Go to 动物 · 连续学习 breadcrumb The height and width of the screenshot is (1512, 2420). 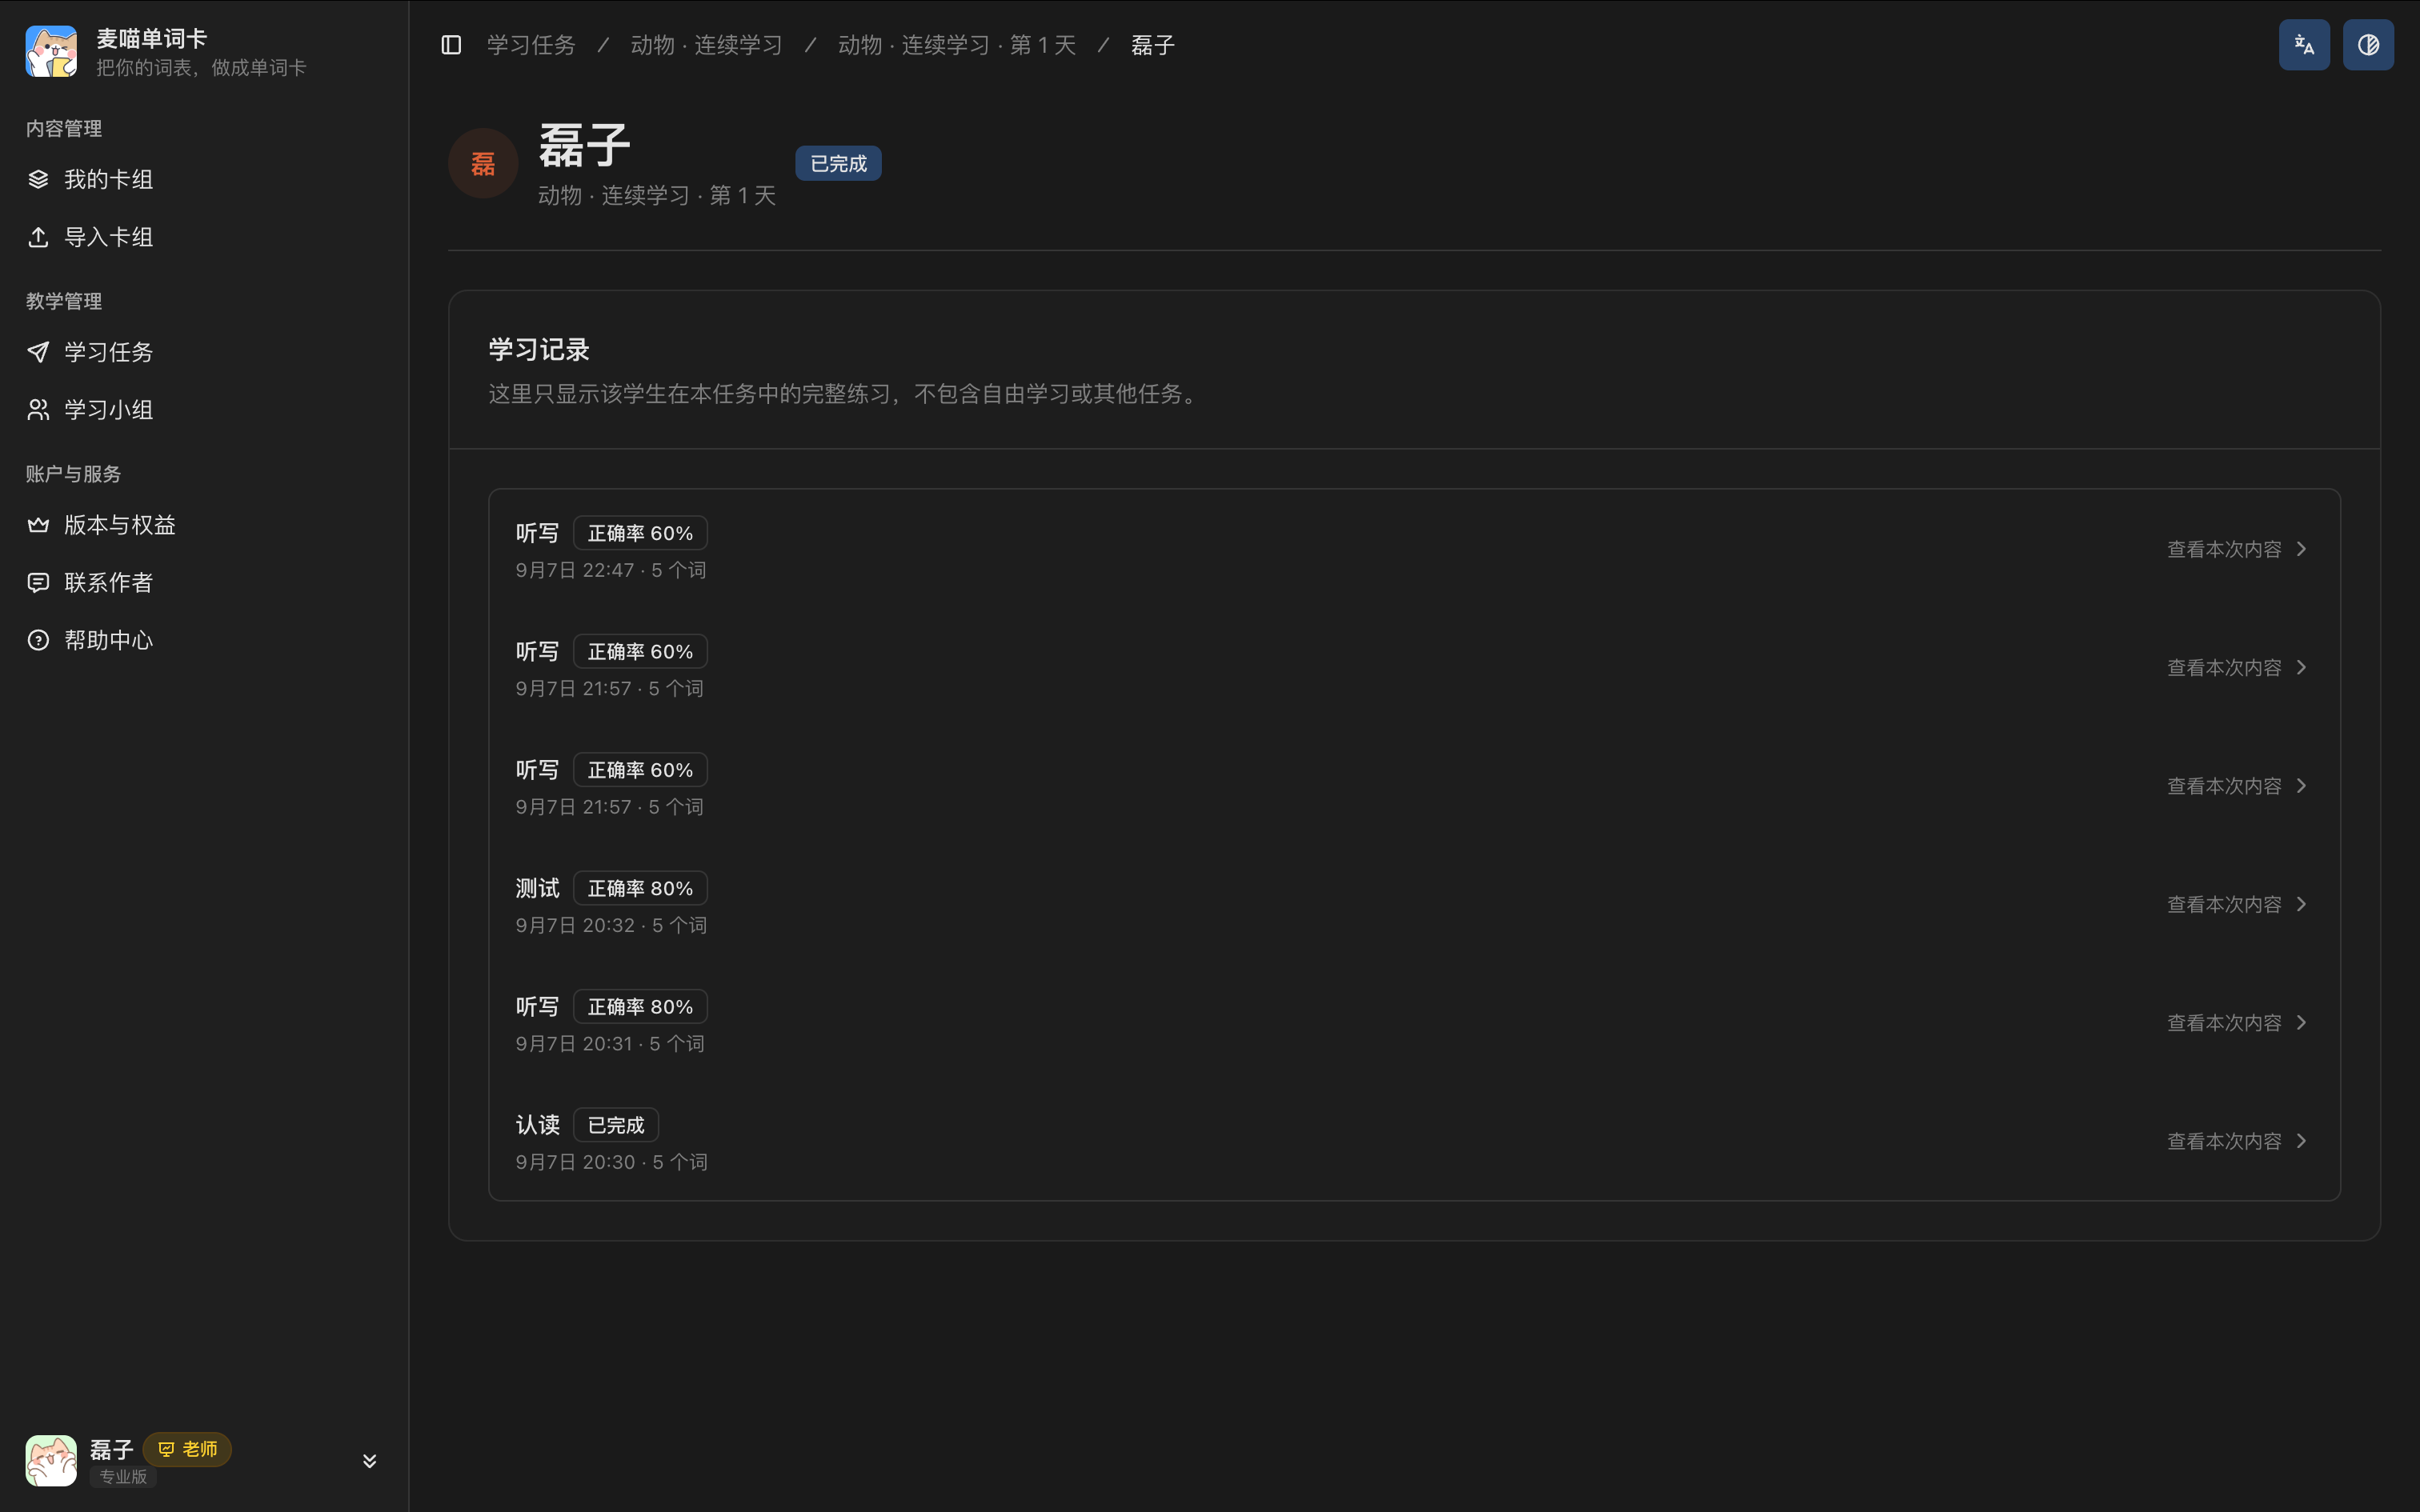coord(706,45)
